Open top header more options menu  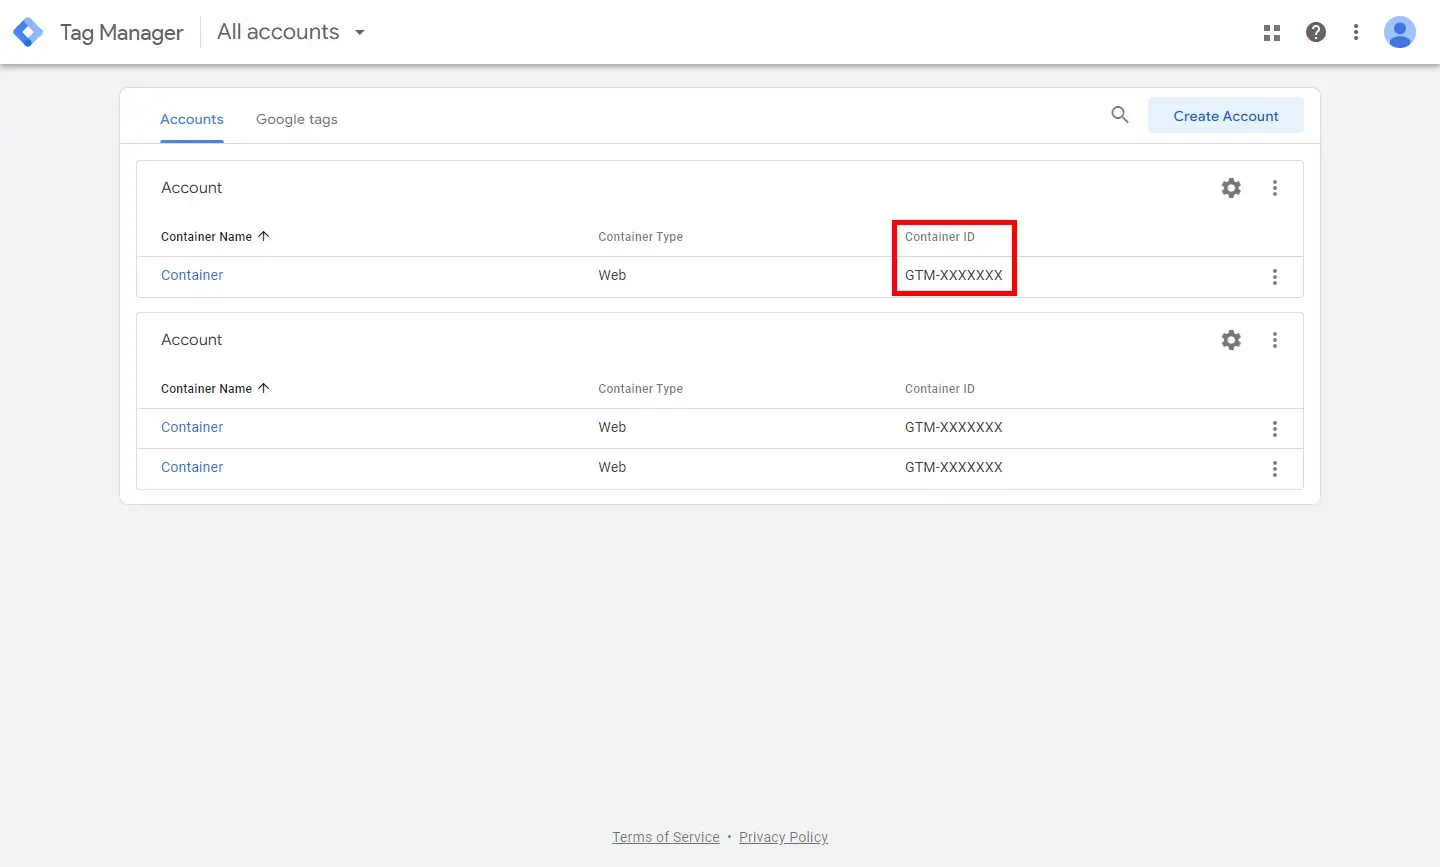pyautogui.click(x=1356, y=32)
